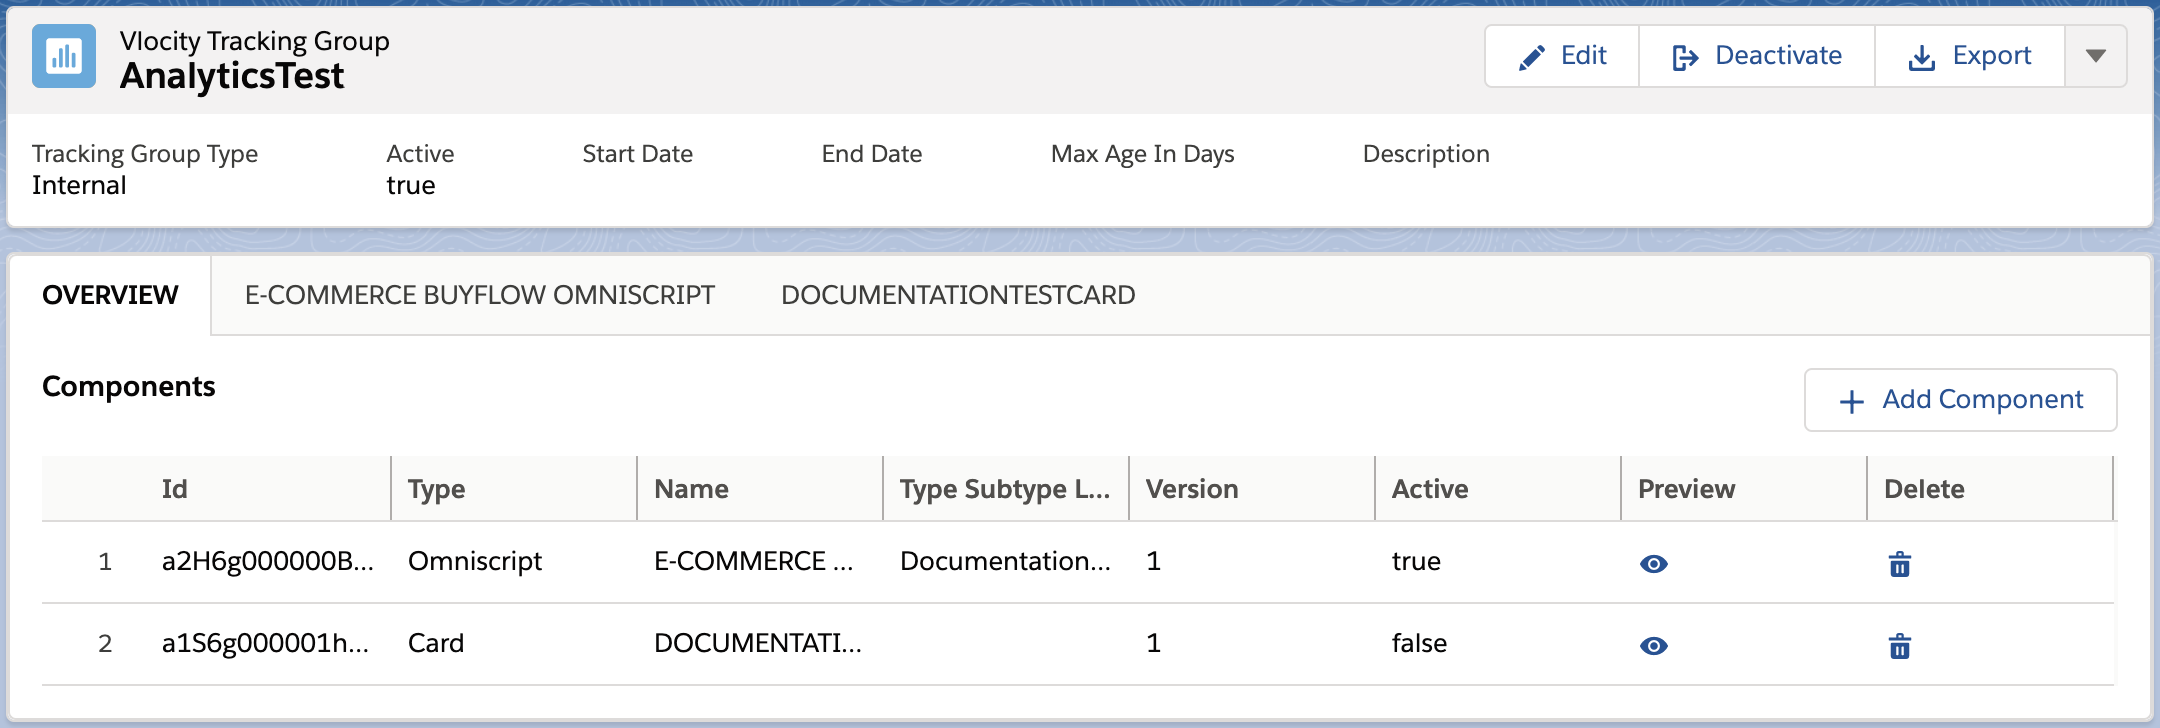2160x728 pixels.
Task: Click row number 1 in Components table
Action: 105,562
